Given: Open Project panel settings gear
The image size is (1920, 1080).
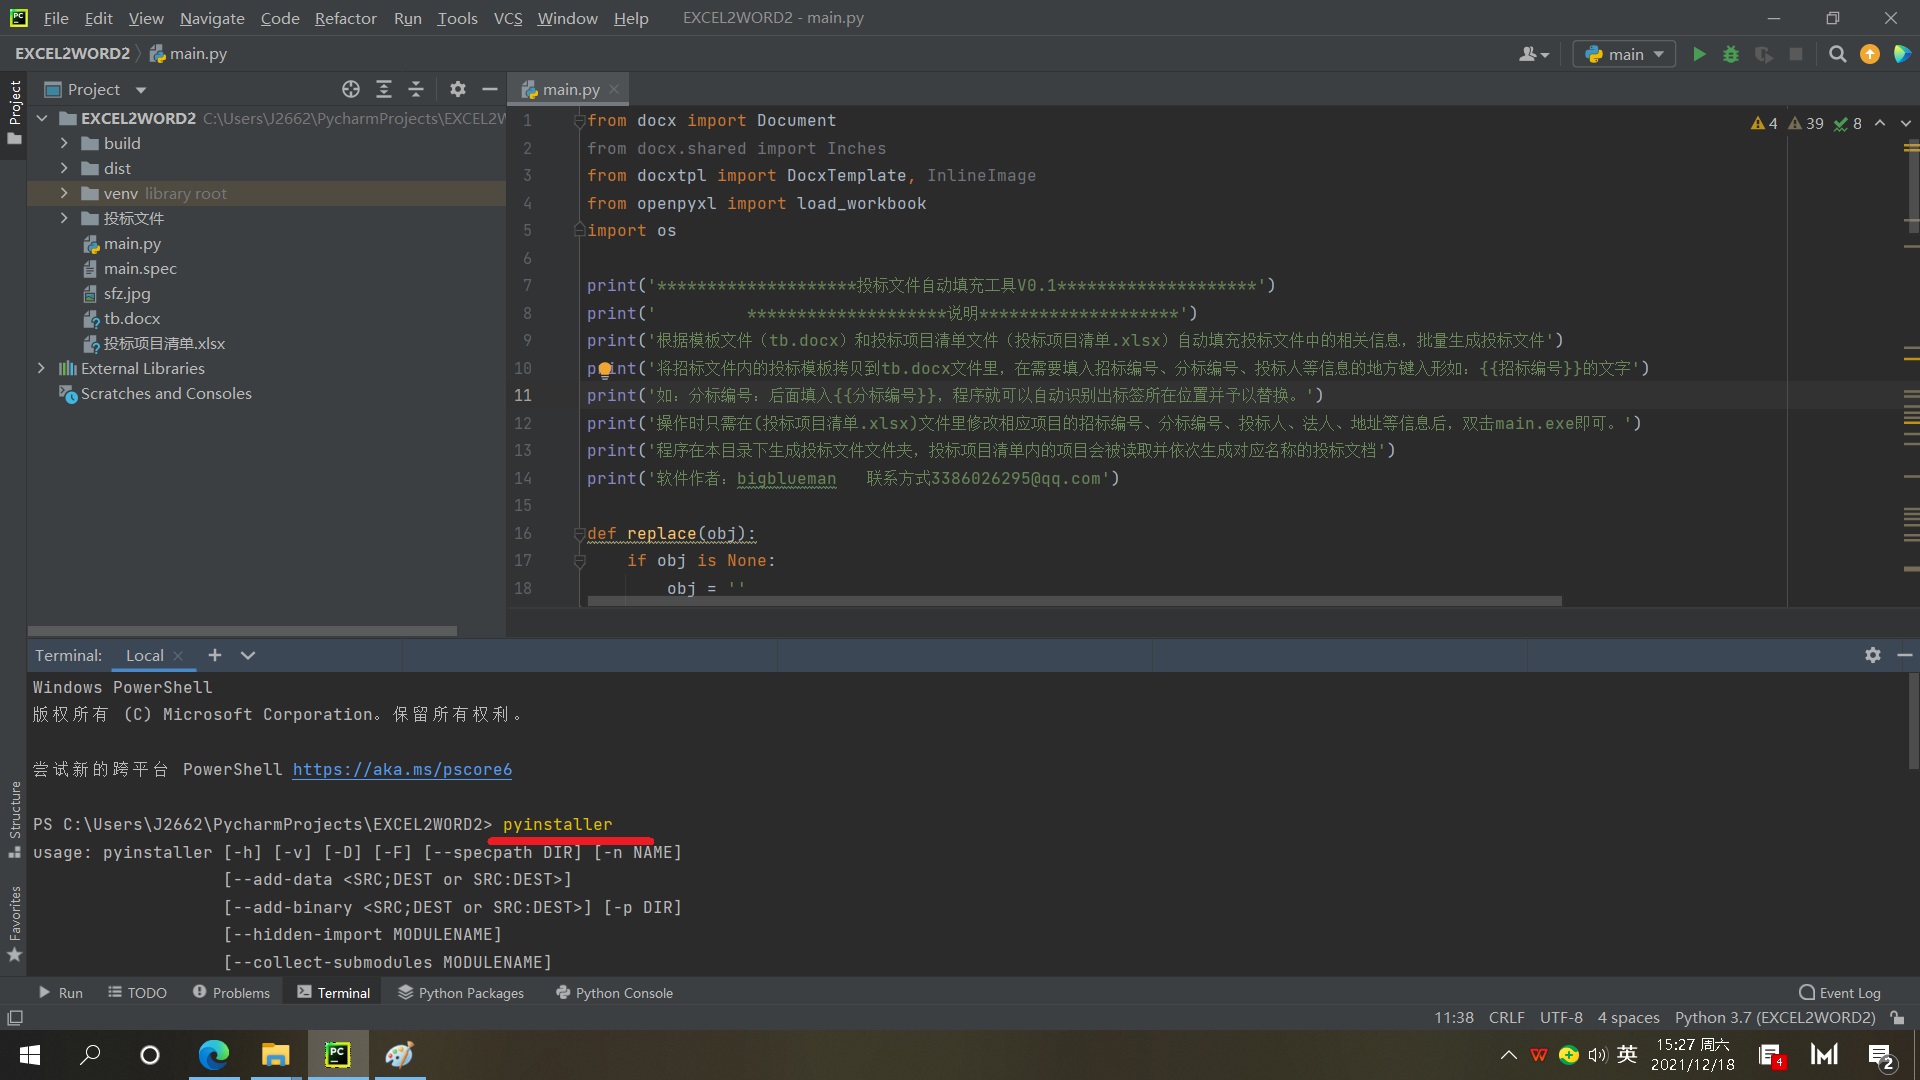Looking at the screenshot, I should [457, 89].
